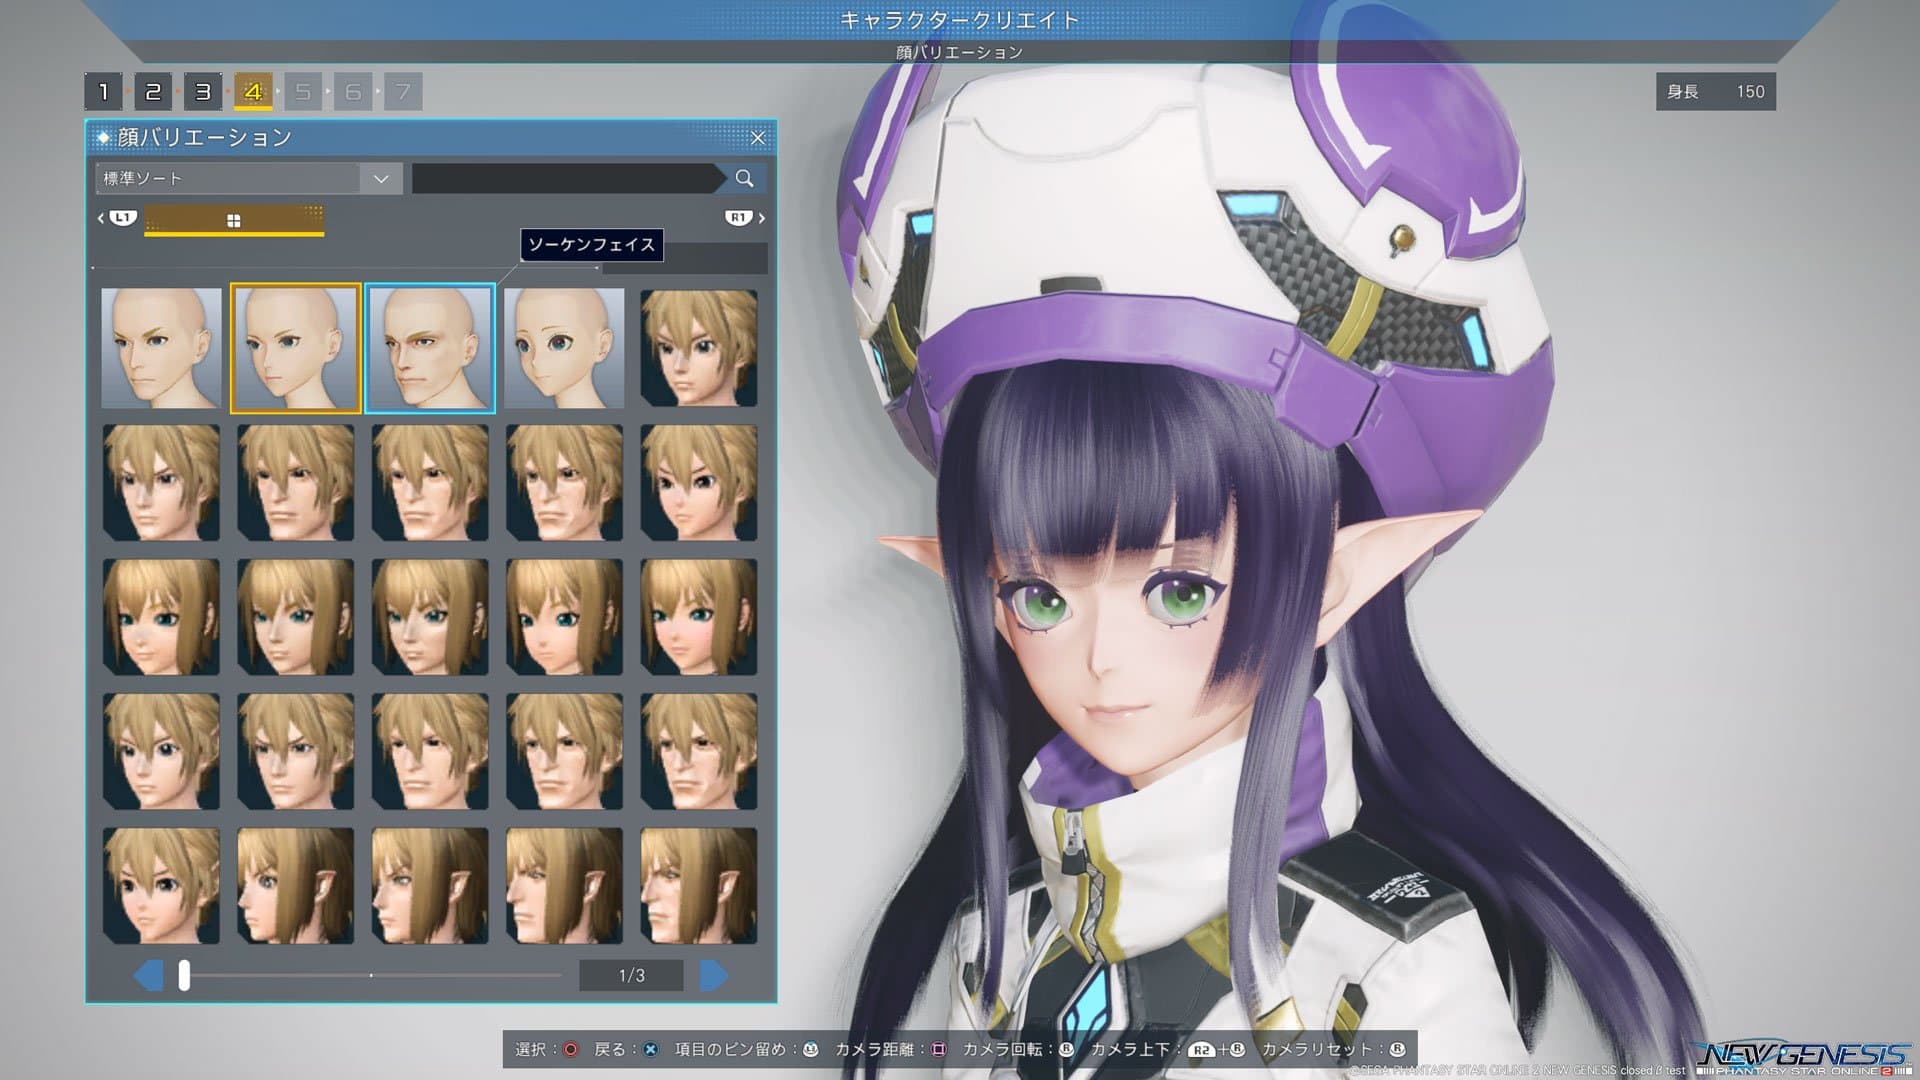1920x1080 pixels.
Task: Click the 身長 150 height display
Action: [1716, 92]
